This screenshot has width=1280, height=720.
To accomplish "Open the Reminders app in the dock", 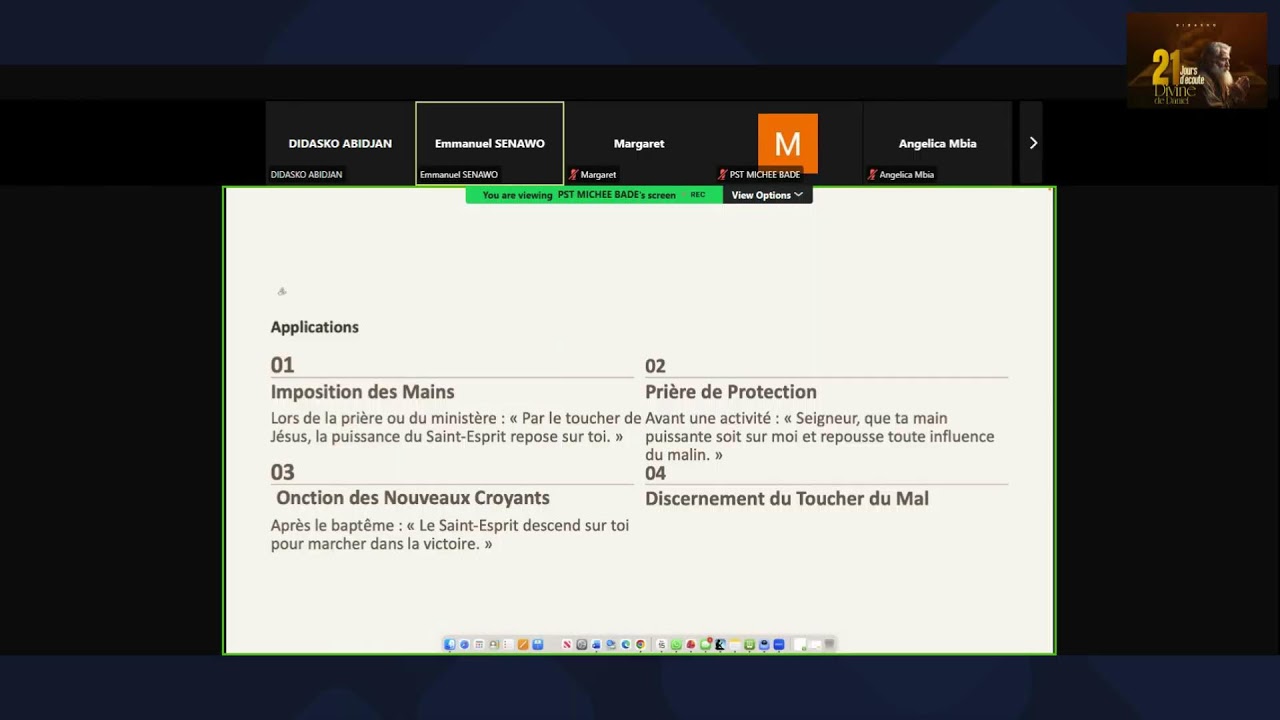I will tap(508, 645).
